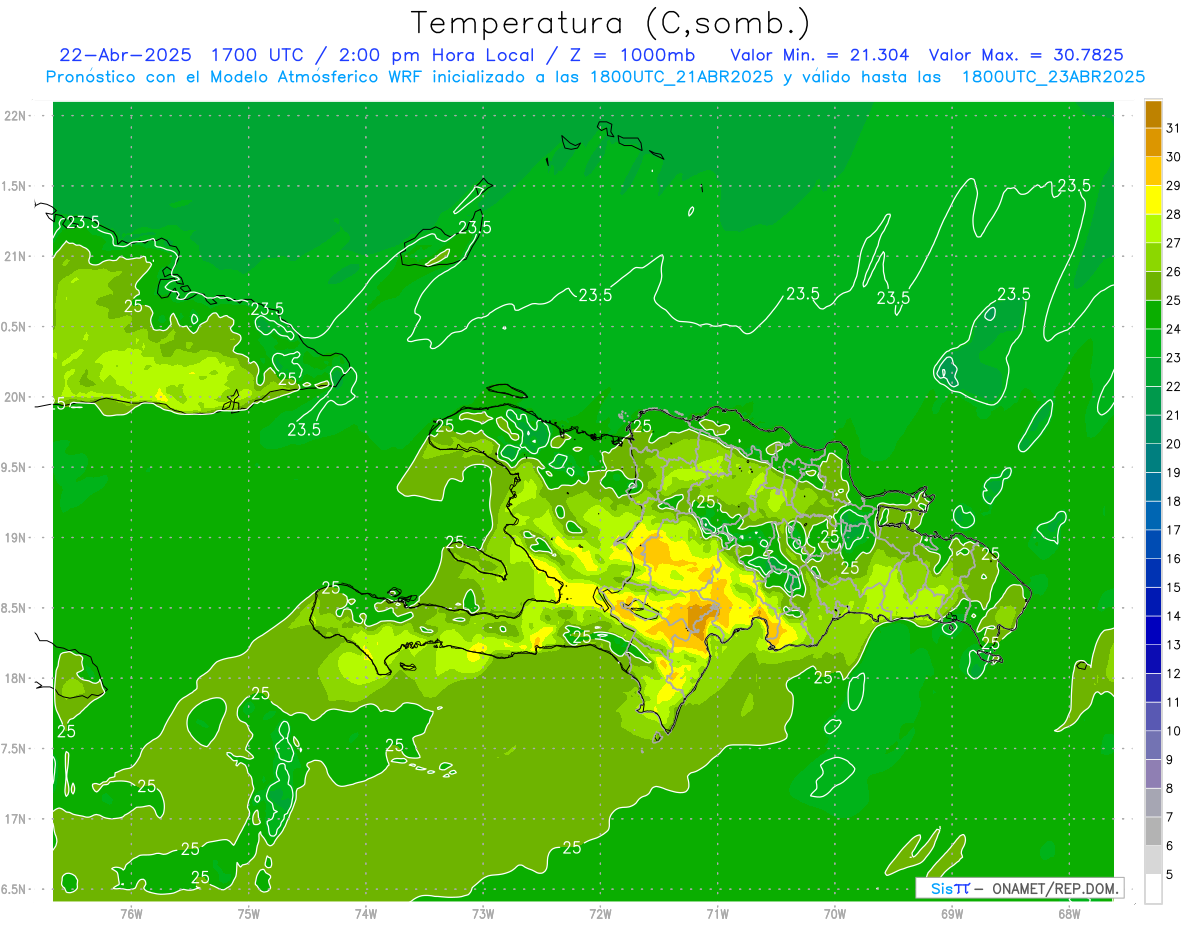
Task: Click the '1700 UTC' time text
Action: [x=257, y=55]
